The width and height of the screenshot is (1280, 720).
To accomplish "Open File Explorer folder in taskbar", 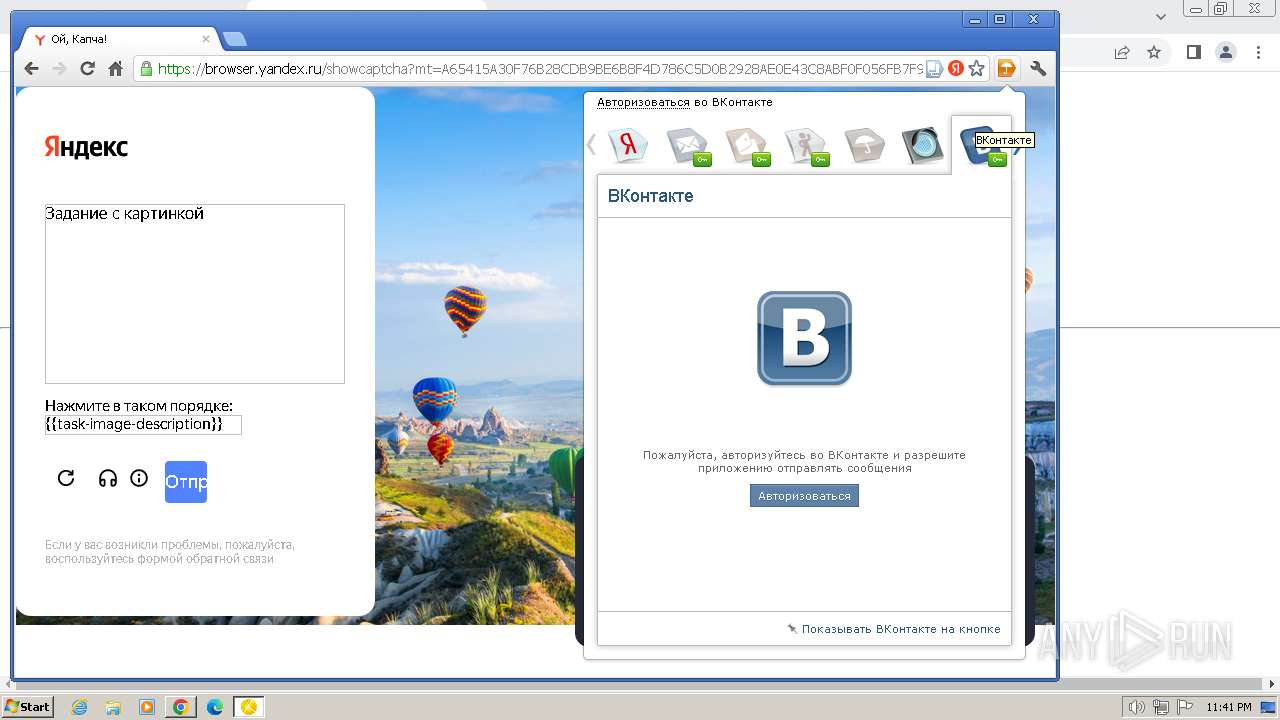I will [x=113, y=707].
